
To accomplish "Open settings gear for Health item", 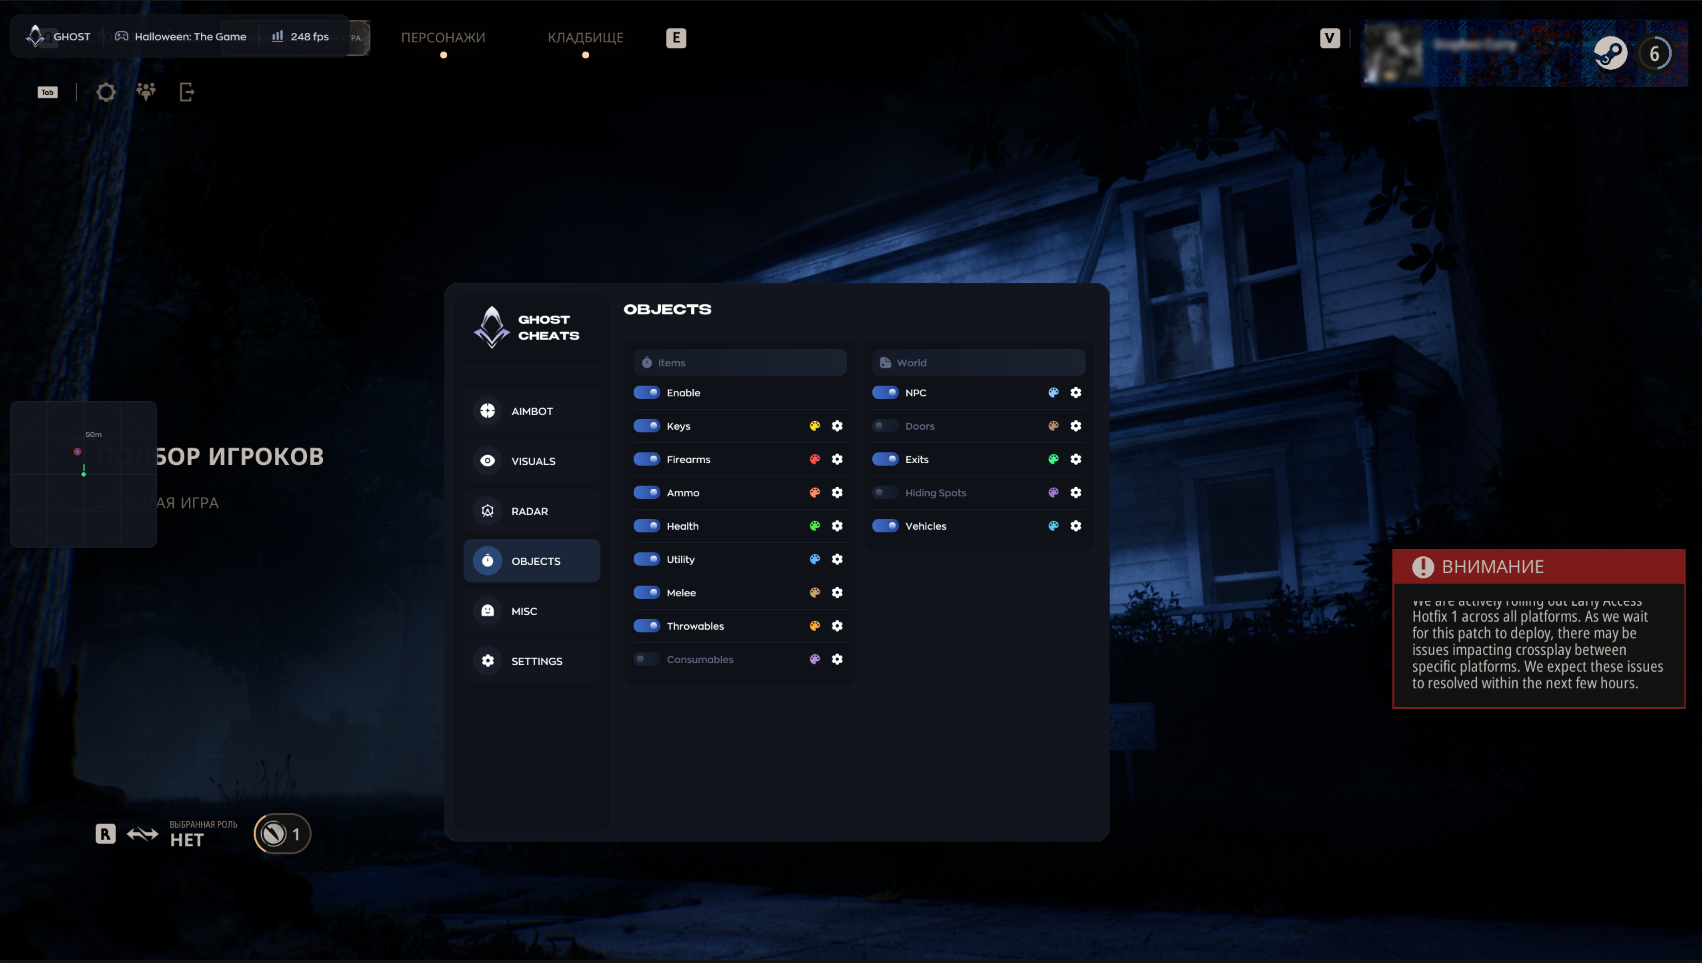I will click(837, 526).
